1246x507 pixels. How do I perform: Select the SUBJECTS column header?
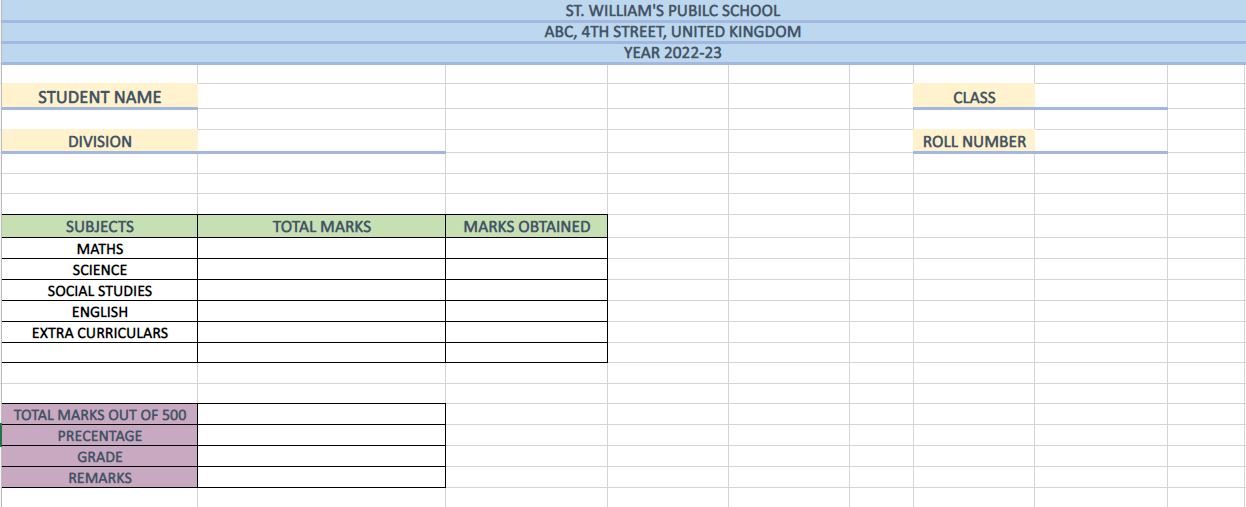pyautogui.click(x=100, y=227)
